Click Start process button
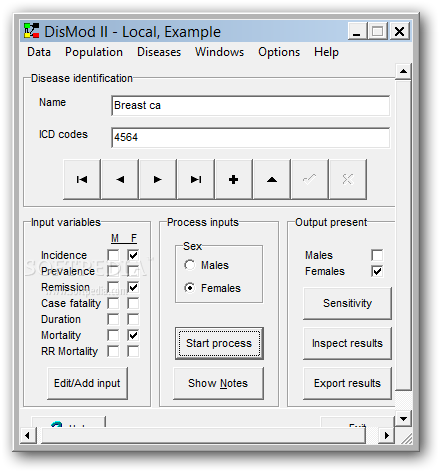Image resolution: width=440 pixels, height=472 pixels. coord(219,343)
